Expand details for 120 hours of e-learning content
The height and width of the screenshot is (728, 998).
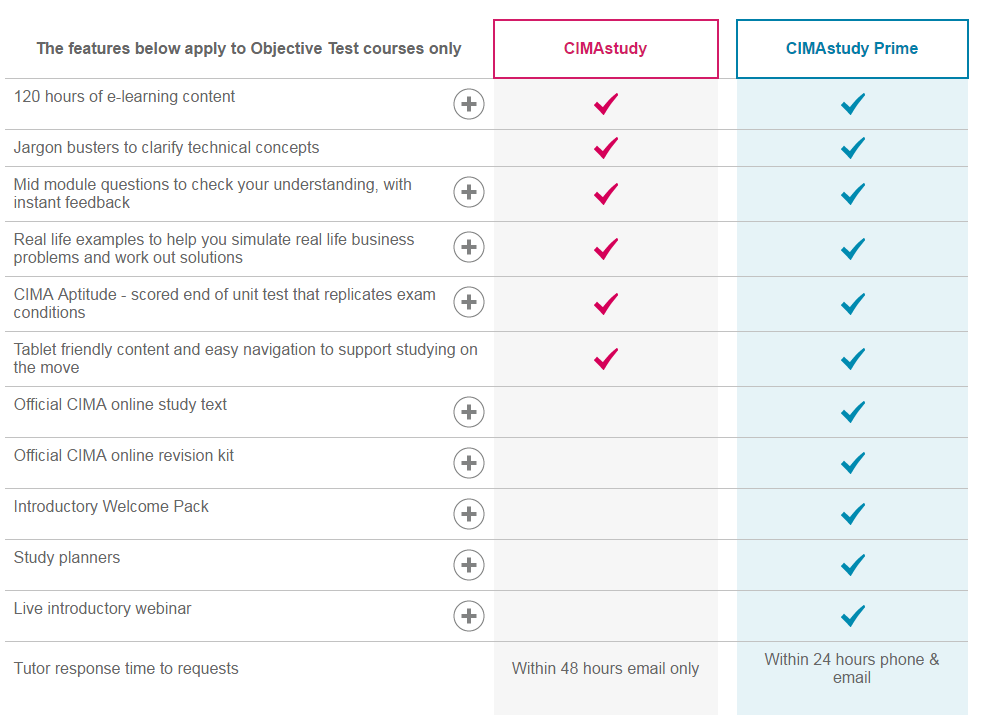468,103
